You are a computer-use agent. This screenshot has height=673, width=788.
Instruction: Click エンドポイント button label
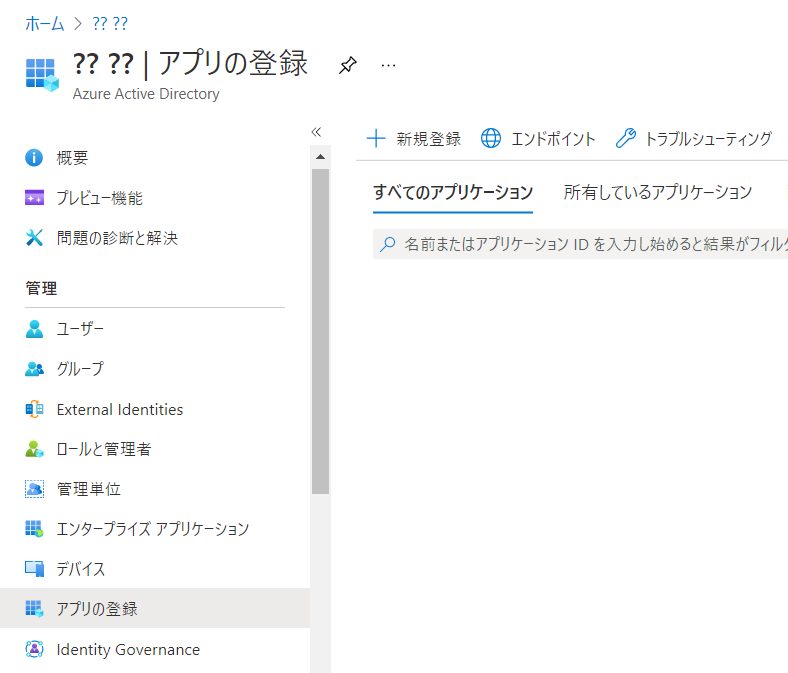tap(553, 139)
